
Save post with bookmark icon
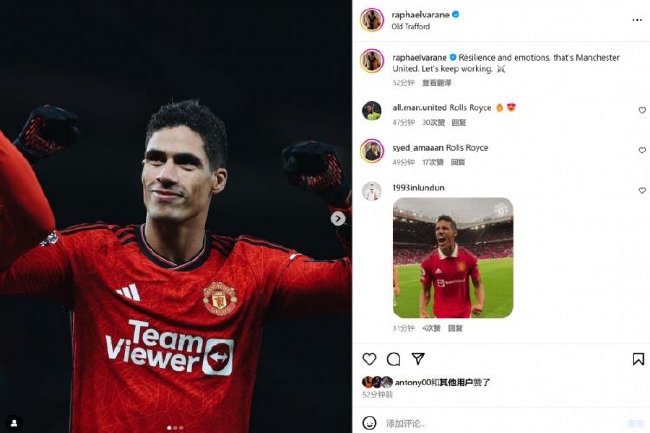point(638,359)
